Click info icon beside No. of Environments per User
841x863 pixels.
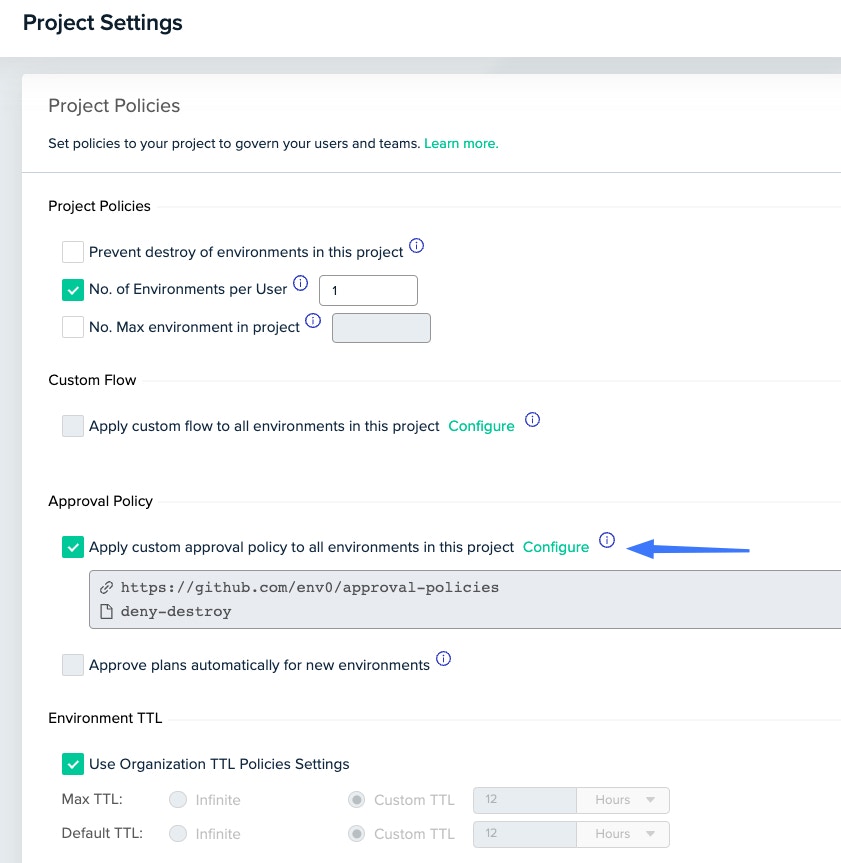tap(301, 283)
